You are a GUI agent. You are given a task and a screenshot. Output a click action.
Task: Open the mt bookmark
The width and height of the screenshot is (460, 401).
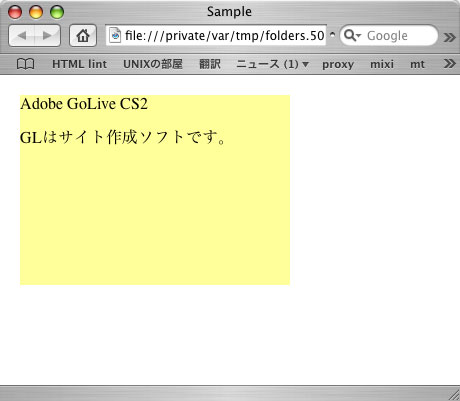[x=417, y=64]
